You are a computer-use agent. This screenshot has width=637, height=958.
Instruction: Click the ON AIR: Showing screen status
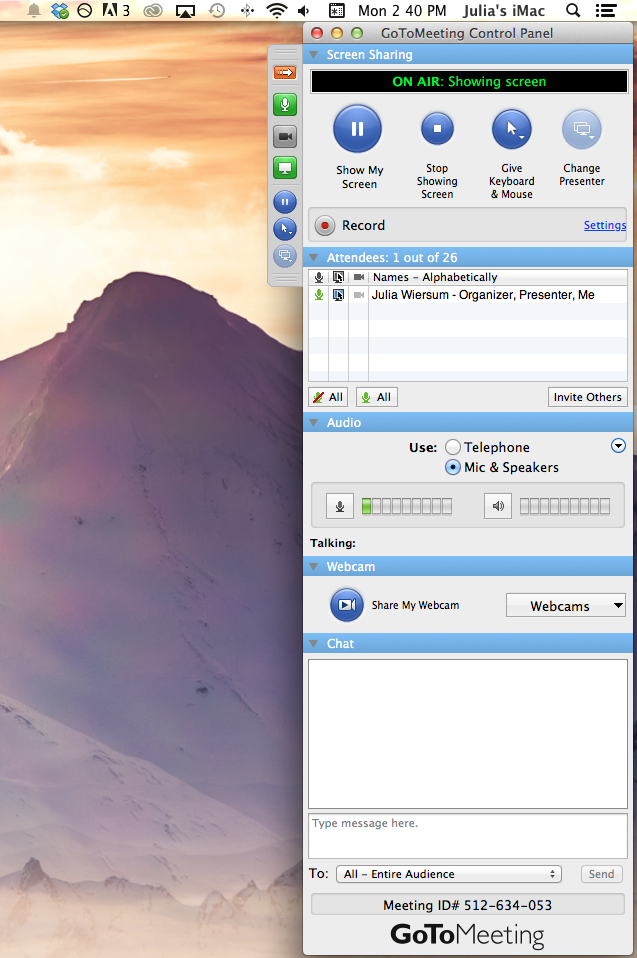[x=469, y=82]
